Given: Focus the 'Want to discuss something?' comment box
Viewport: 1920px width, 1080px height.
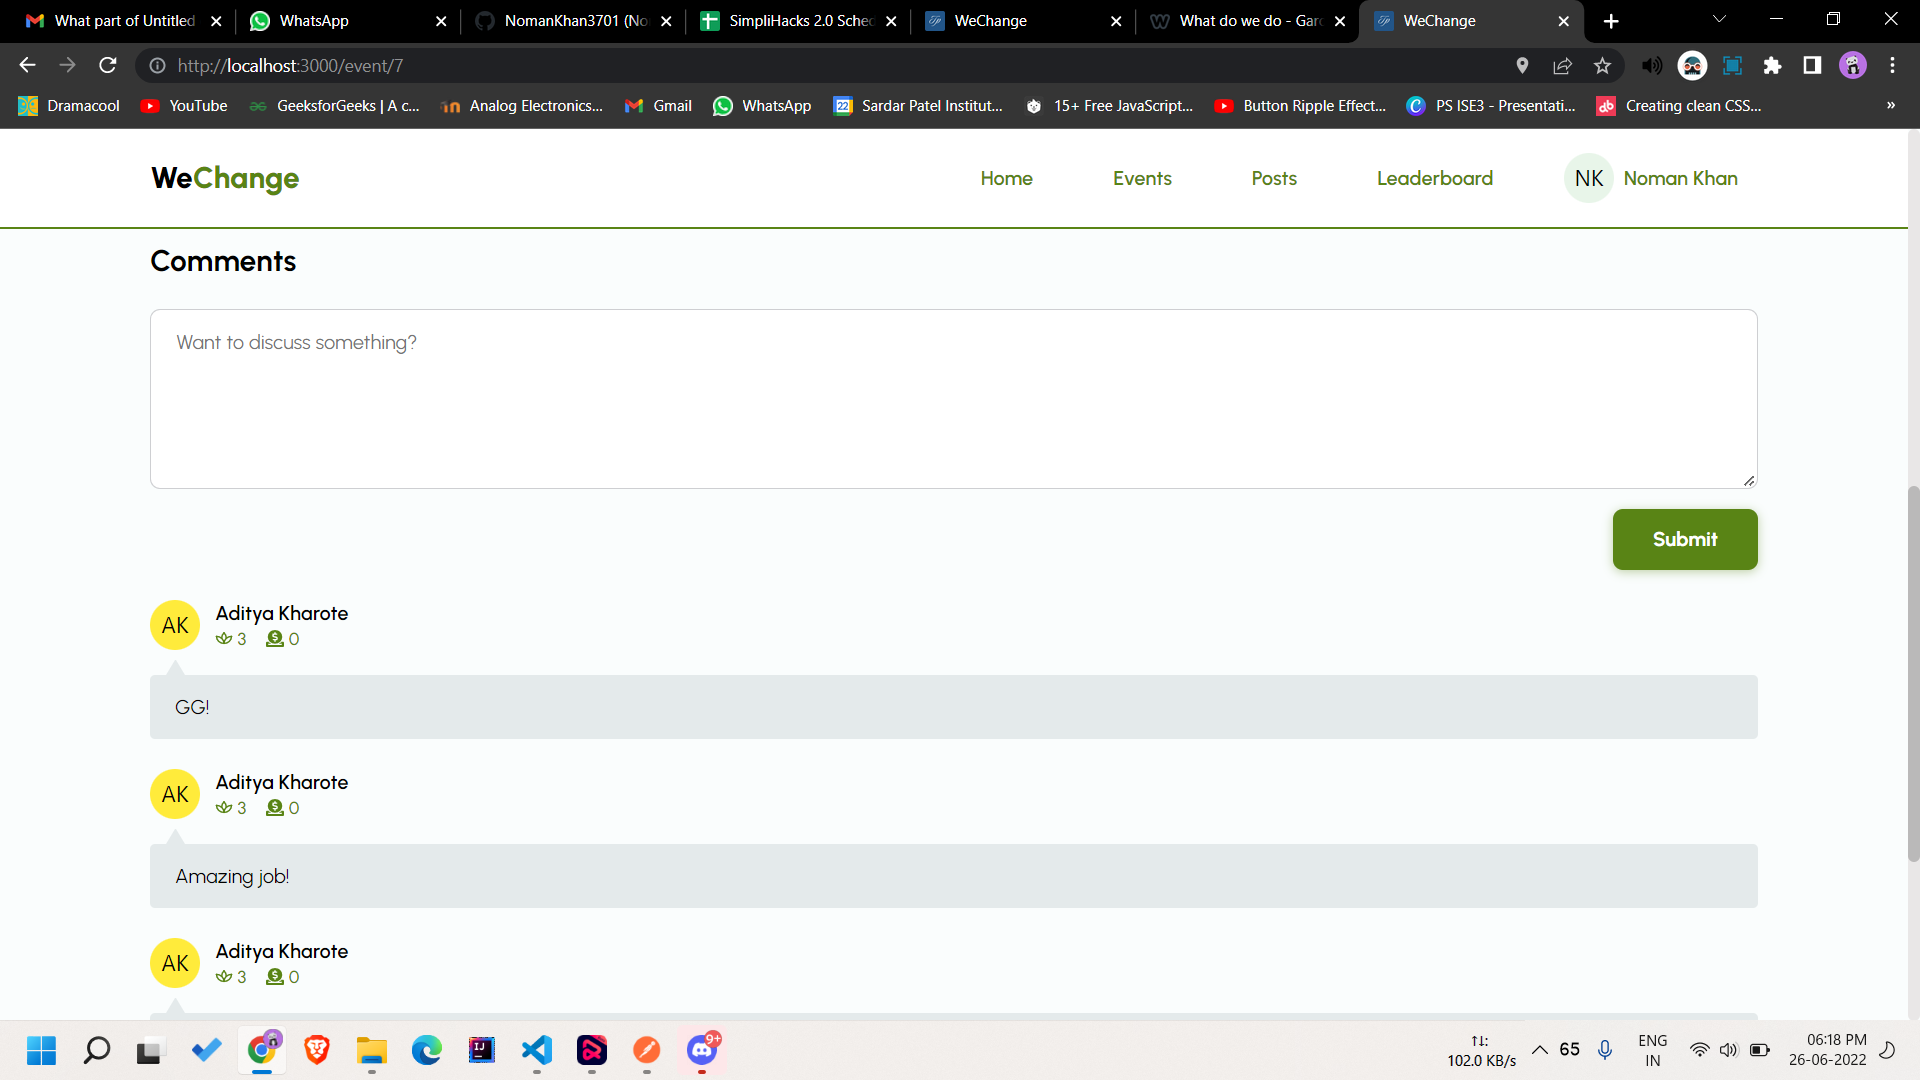Looking at the screenshot, I should click(953, 399).
